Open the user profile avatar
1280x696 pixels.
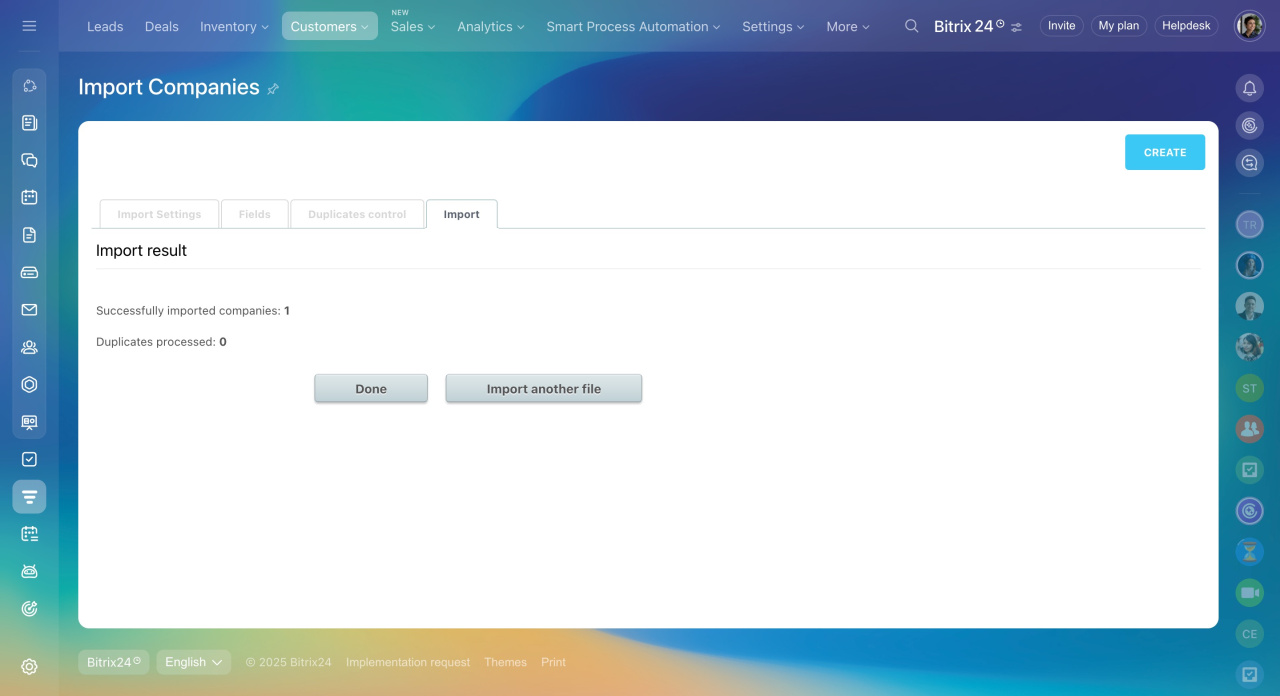(1249, 26)
